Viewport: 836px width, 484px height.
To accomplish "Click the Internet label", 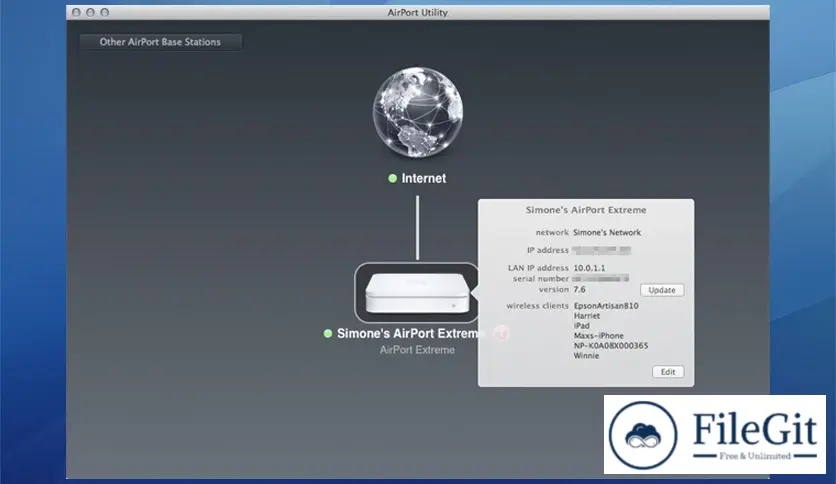I will (x=424, y=179).
